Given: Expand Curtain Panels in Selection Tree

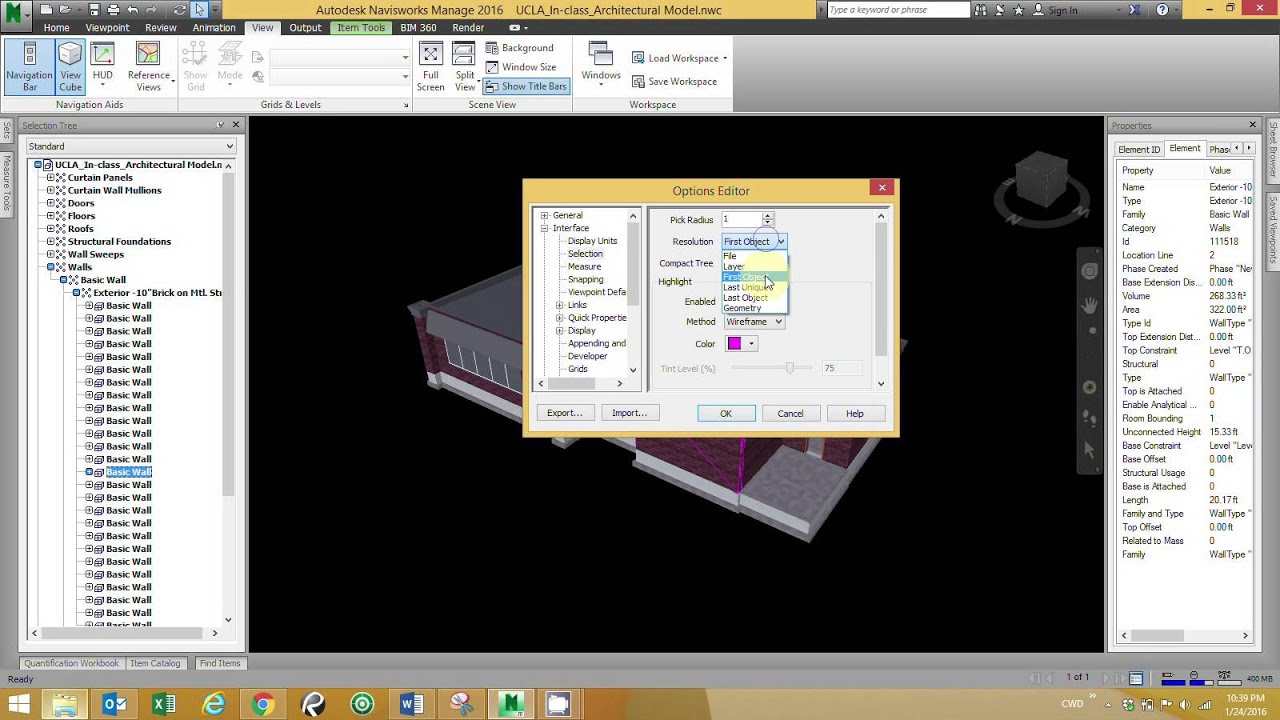Looking at the screenshot, I should (x=50, y=177).
